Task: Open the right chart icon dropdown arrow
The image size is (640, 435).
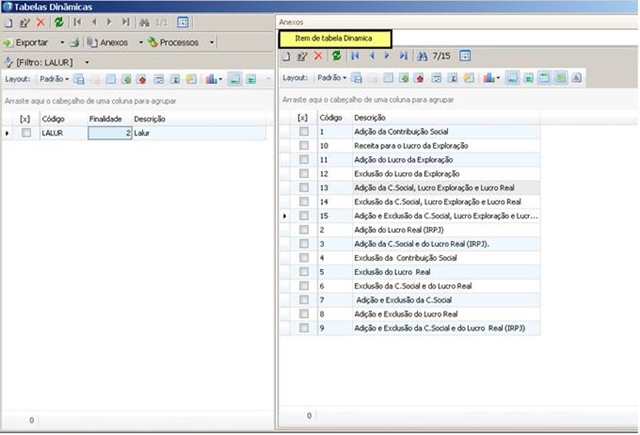Action: pyautogui.click(x=498, y=78)
